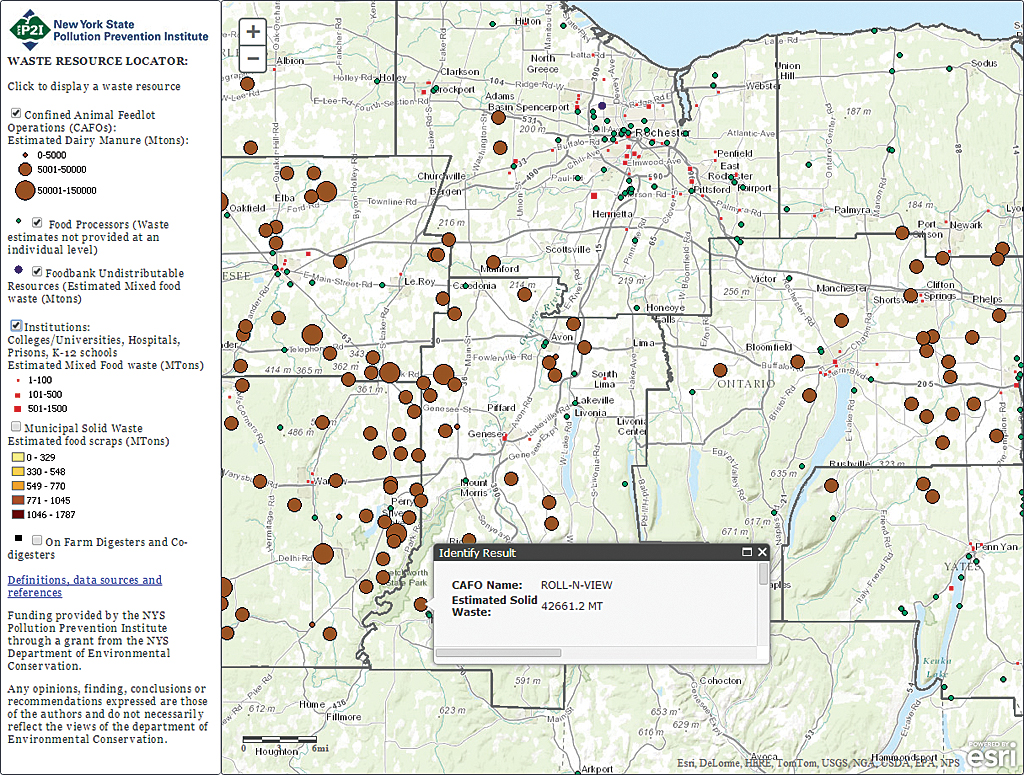The image size is (1024, 775).
Task: Toggle Food Processors layer checkbox
Action: (37, 223)
